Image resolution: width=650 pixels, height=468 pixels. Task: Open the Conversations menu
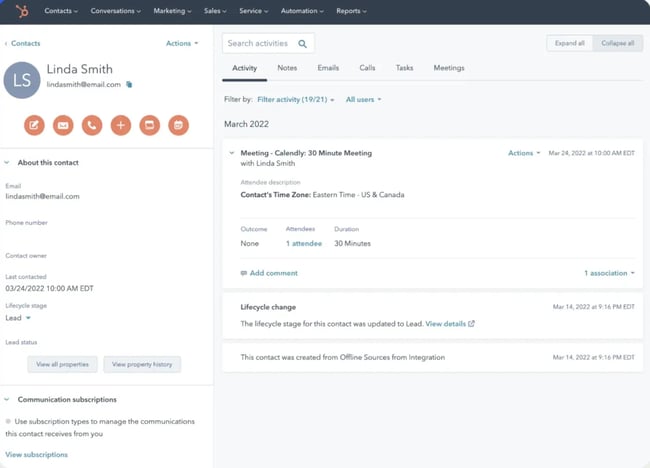116,11
